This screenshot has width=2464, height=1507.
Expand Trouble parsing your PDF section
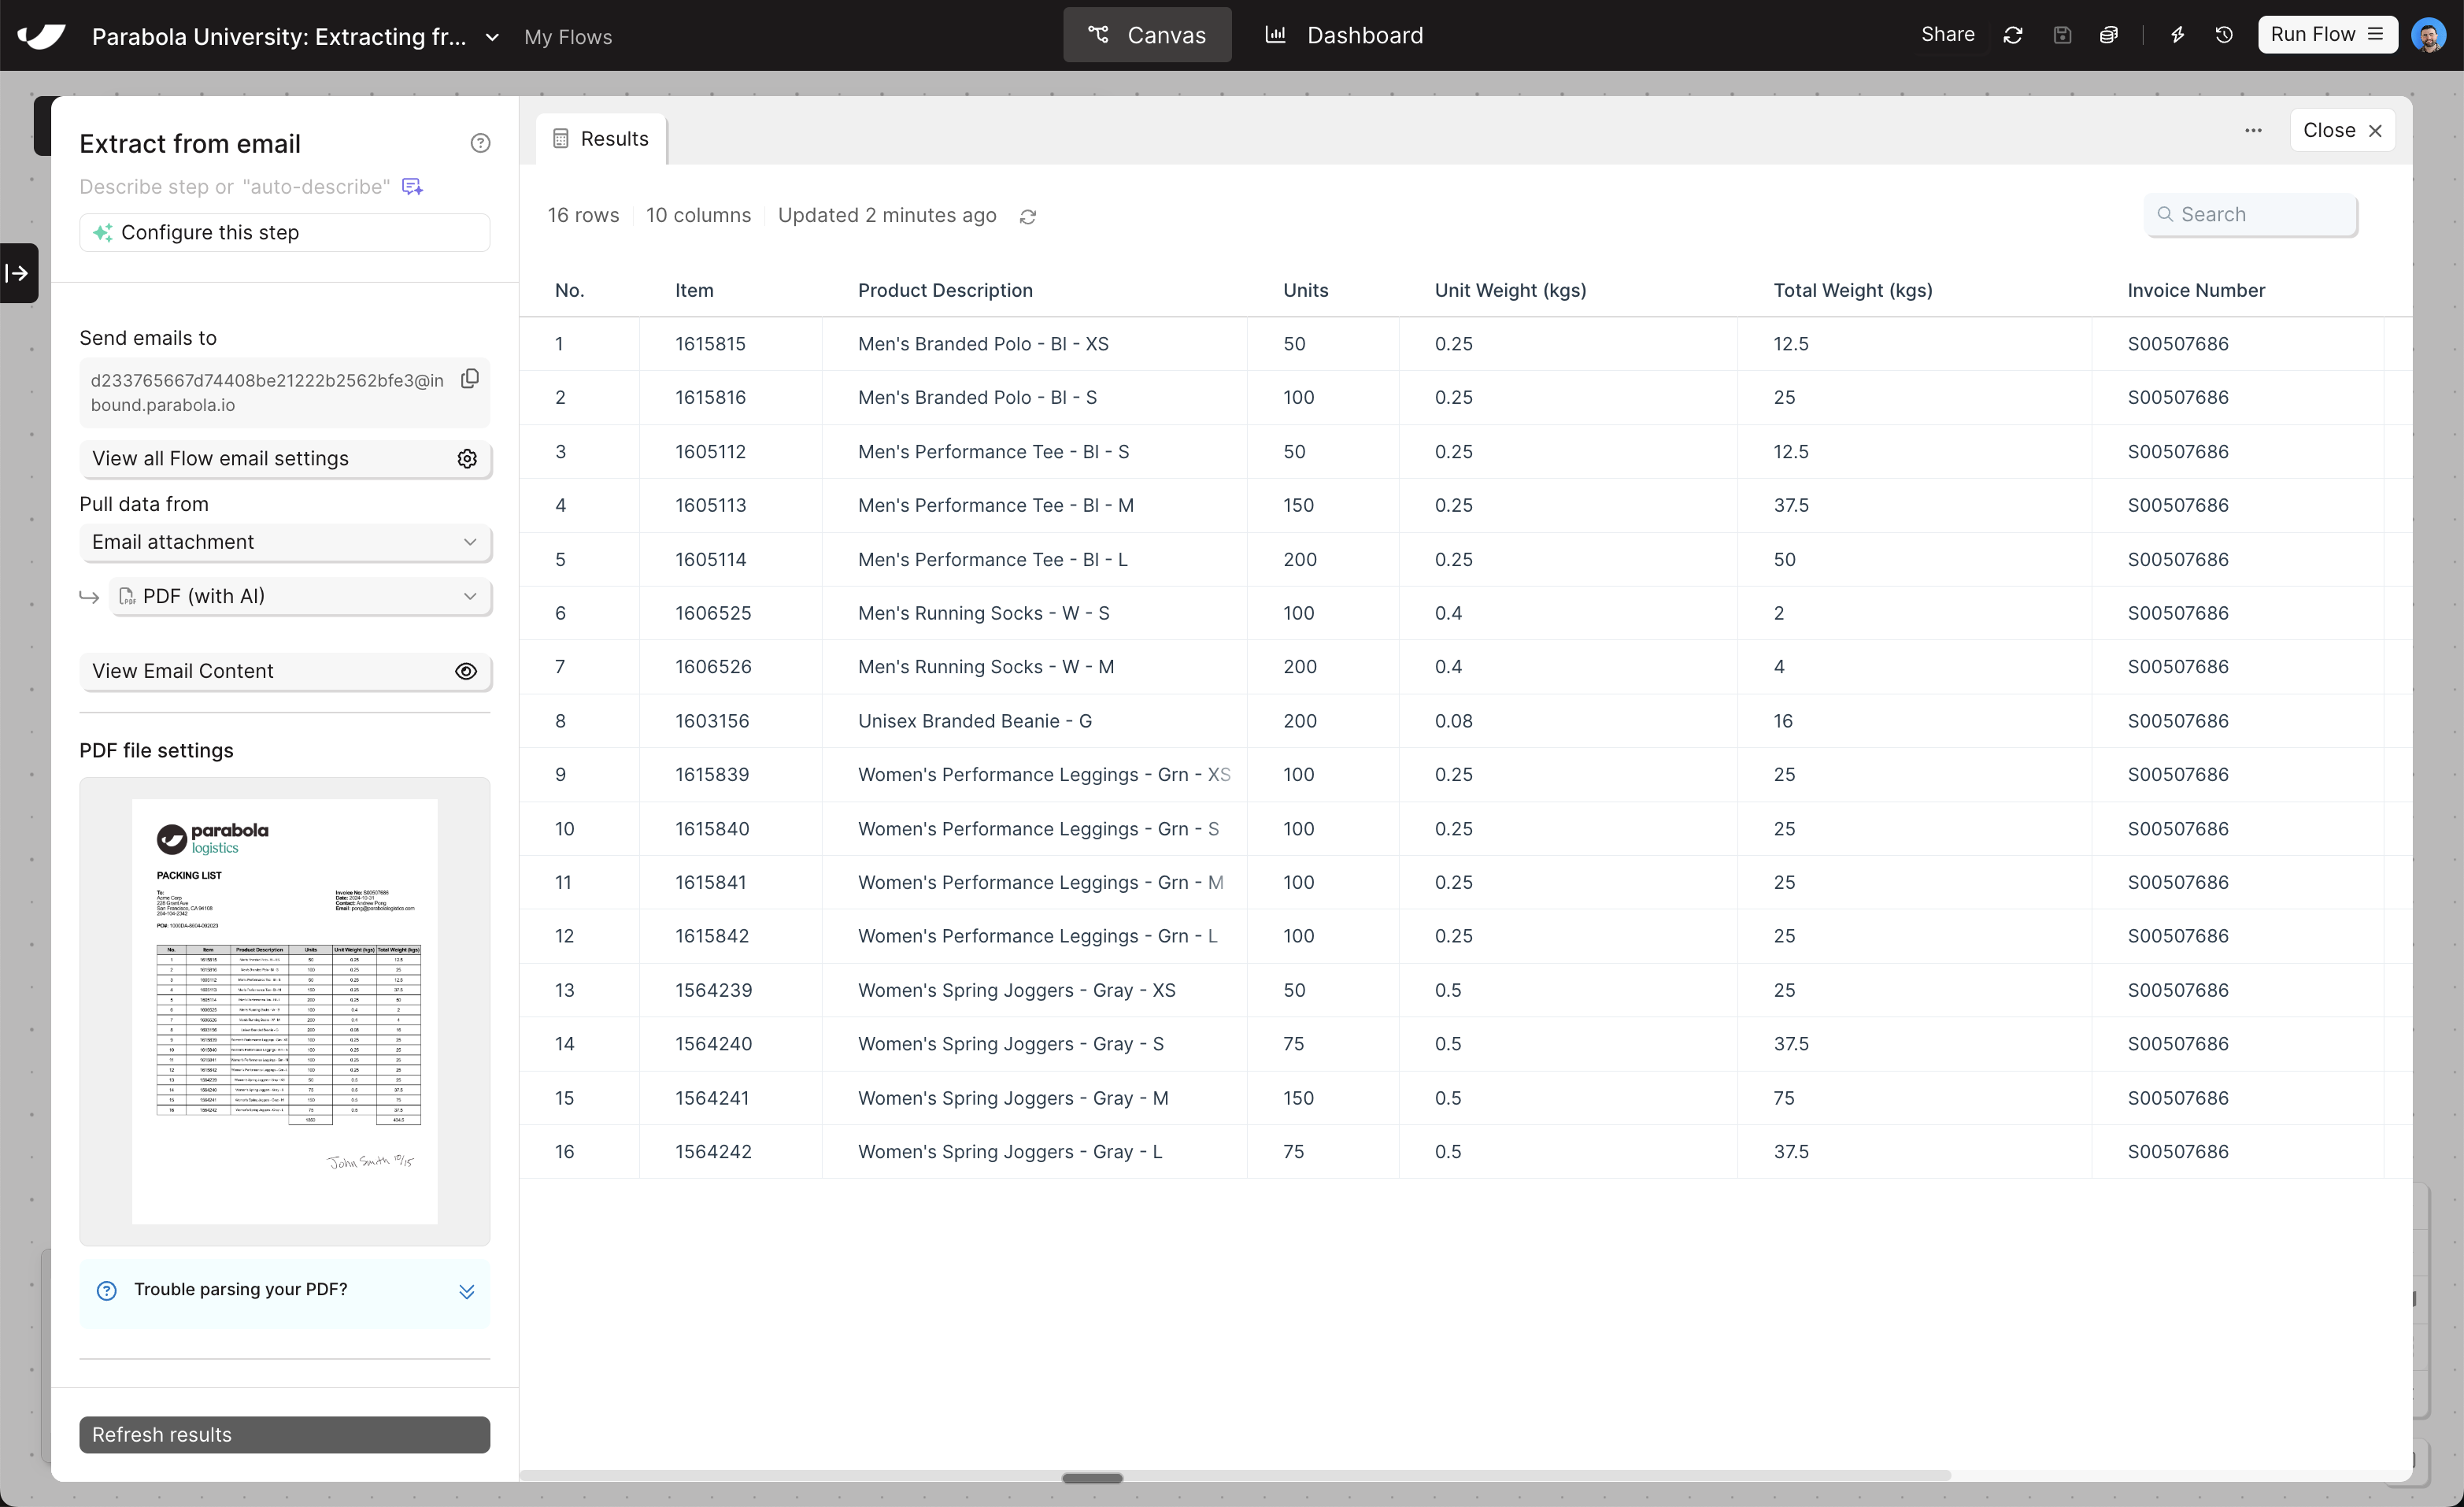tap(465, 1291)
